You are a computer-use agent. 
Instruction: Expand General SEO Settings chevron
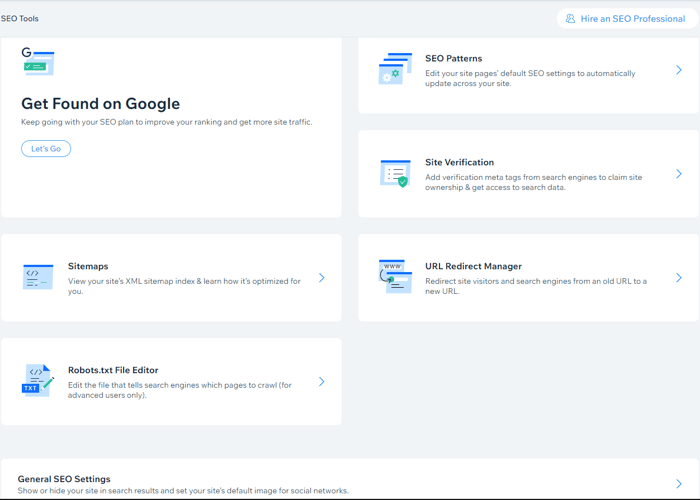(x=679, y=483)
